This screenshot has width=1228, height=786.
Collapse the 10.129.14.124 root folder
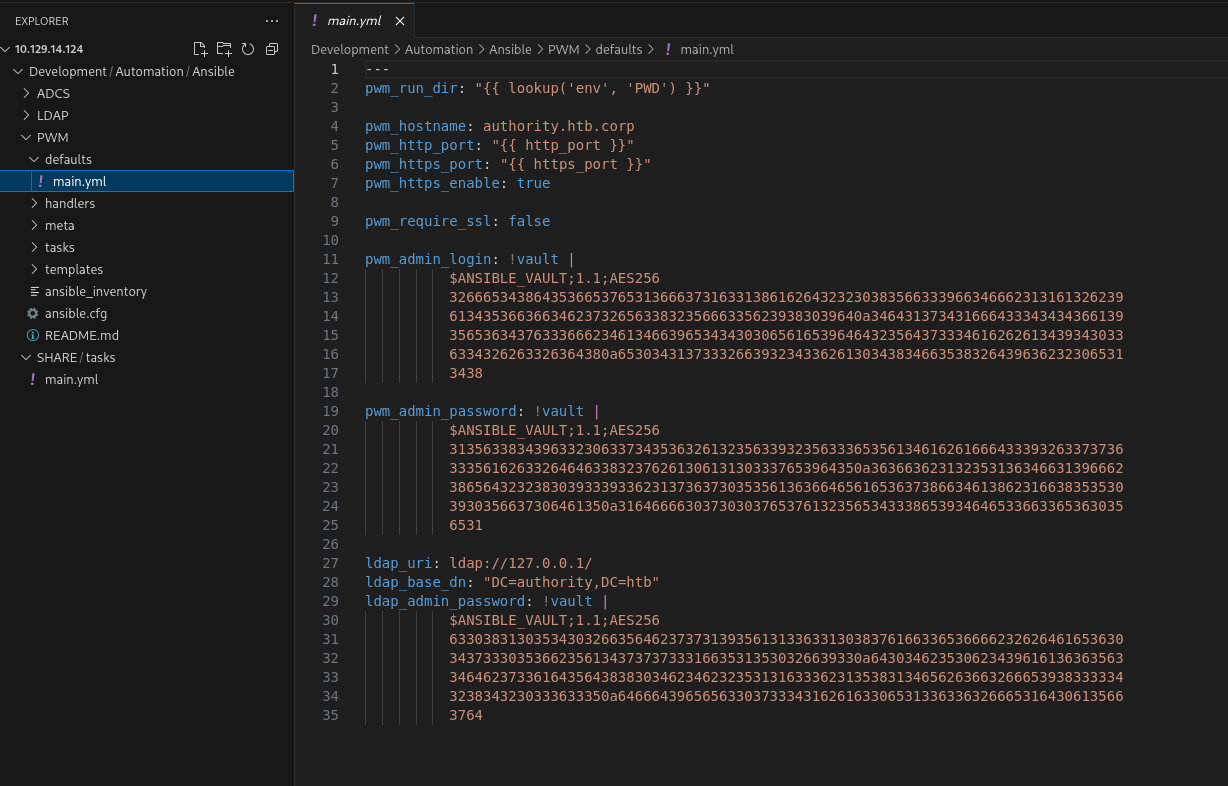click(x=5, y=49)
